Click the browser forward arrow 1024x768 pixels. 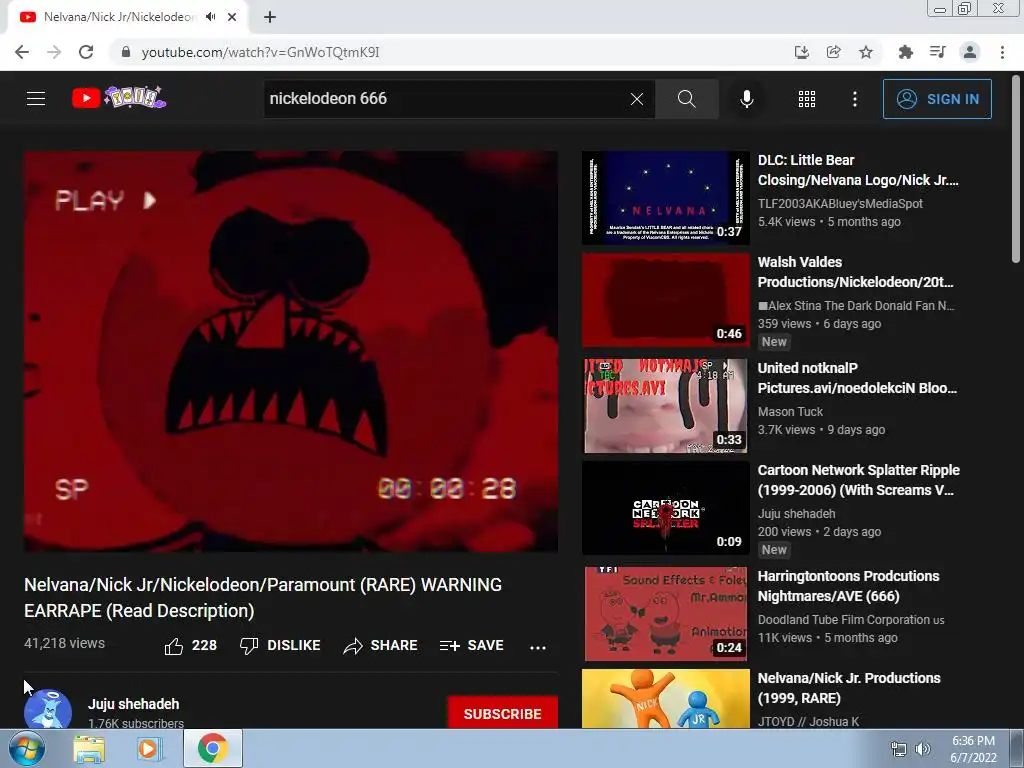[x=54, y=52]
